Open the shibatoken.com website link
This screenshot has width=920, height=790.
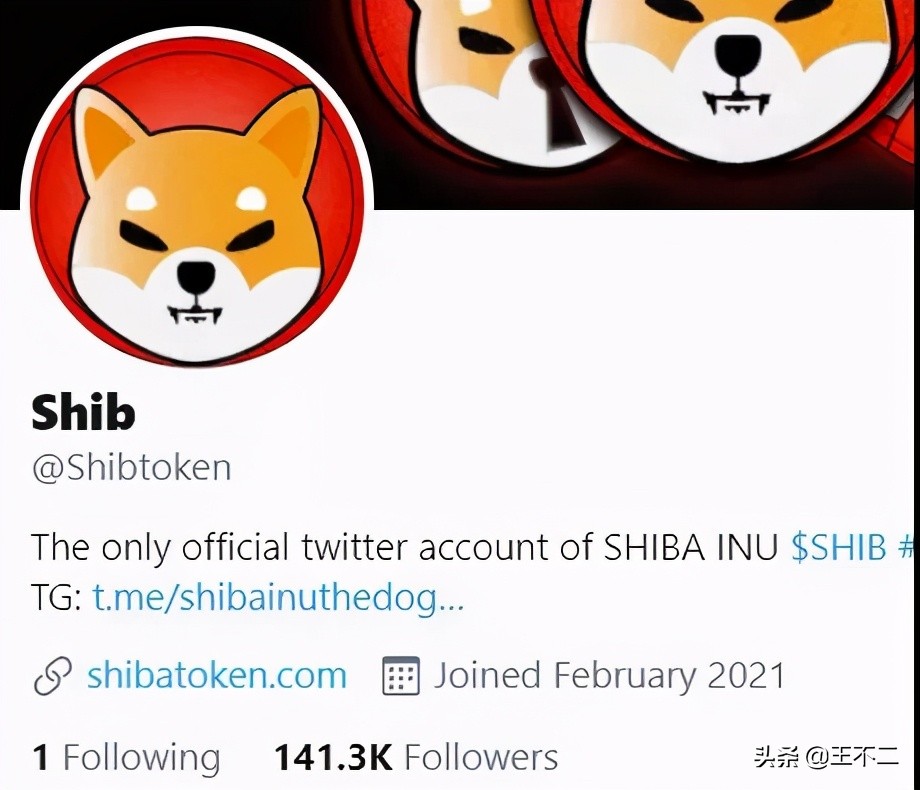point(217,676)
